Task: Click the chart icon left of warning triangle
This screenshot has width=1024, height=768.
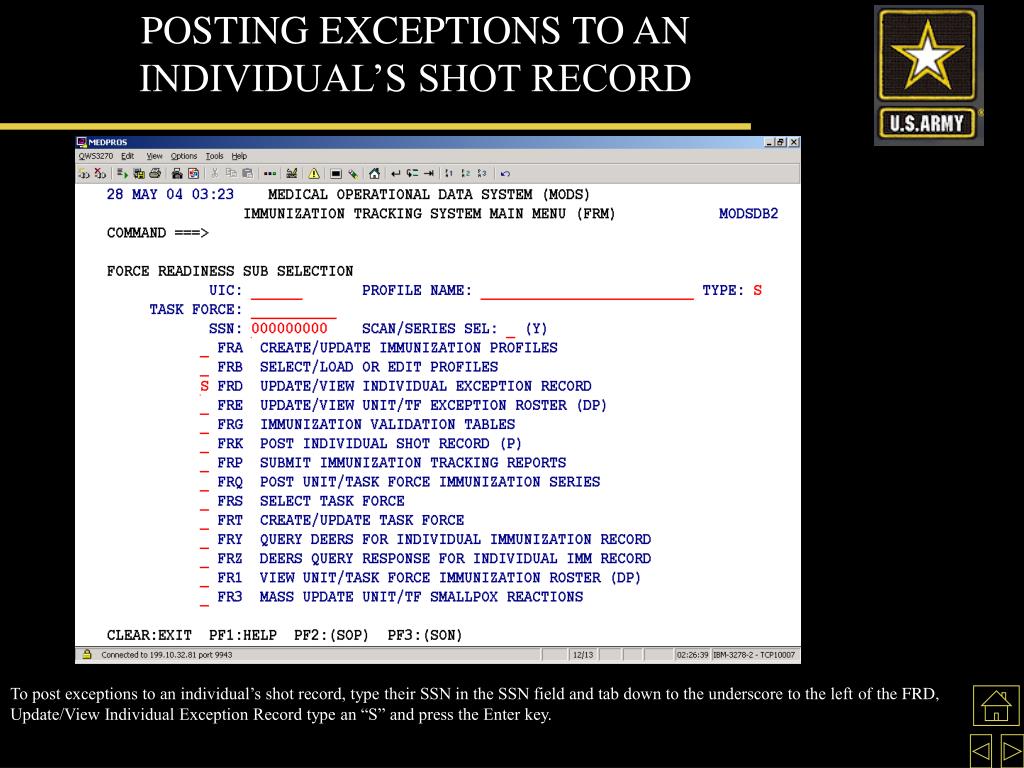Action: 292,173
